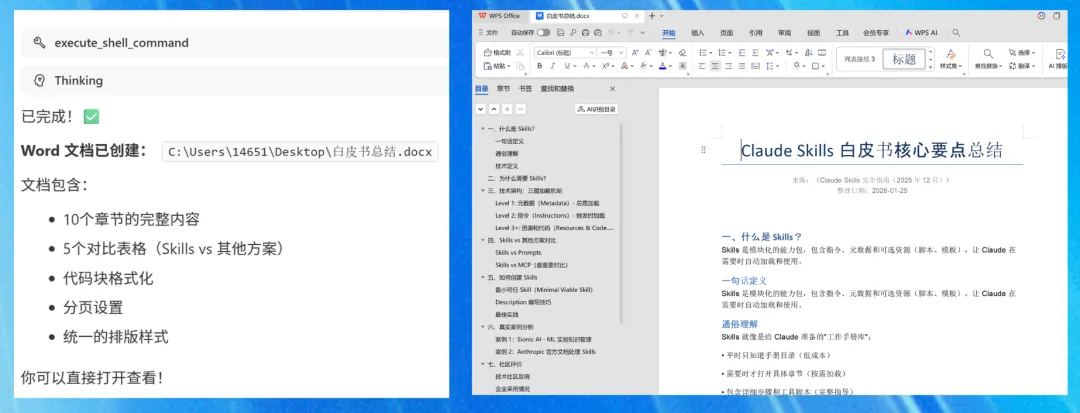Click the redo arrow icon
This screenshot has height=413, width=1080.
(630, 32)
